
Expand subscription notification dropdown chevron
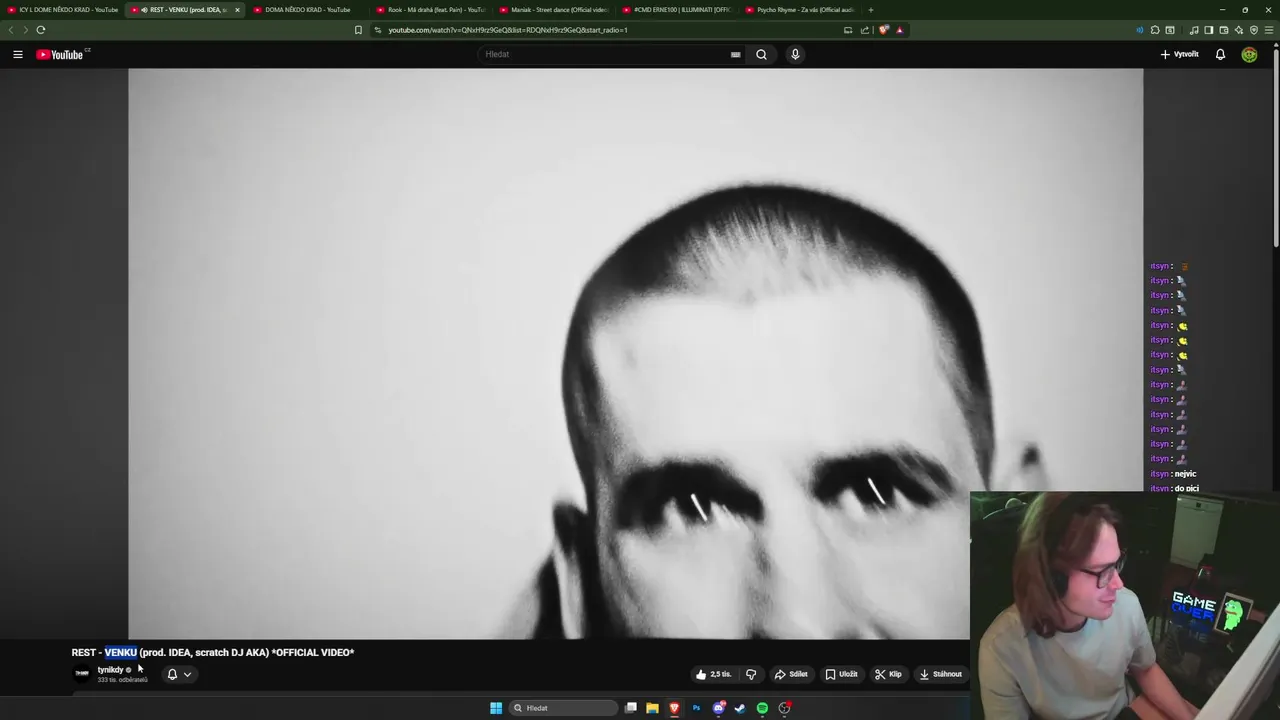click(187, 674)
